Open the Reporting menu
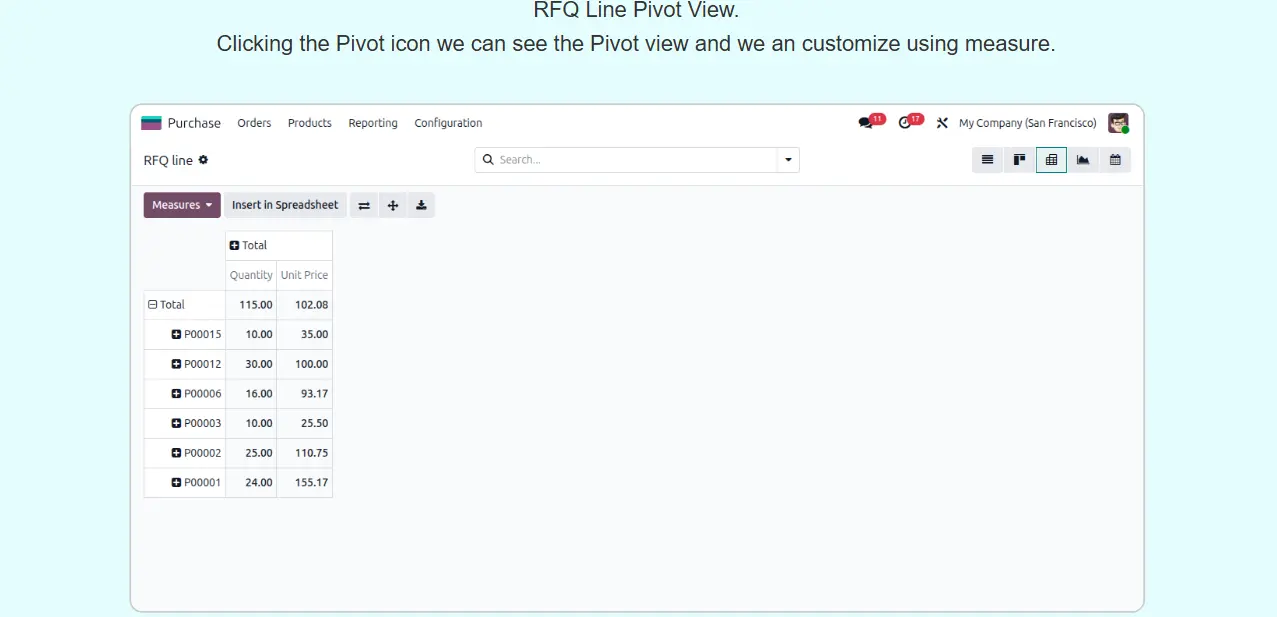Image resolution: width=1277 pixels, height=617 pixels. tap(373, 123)
